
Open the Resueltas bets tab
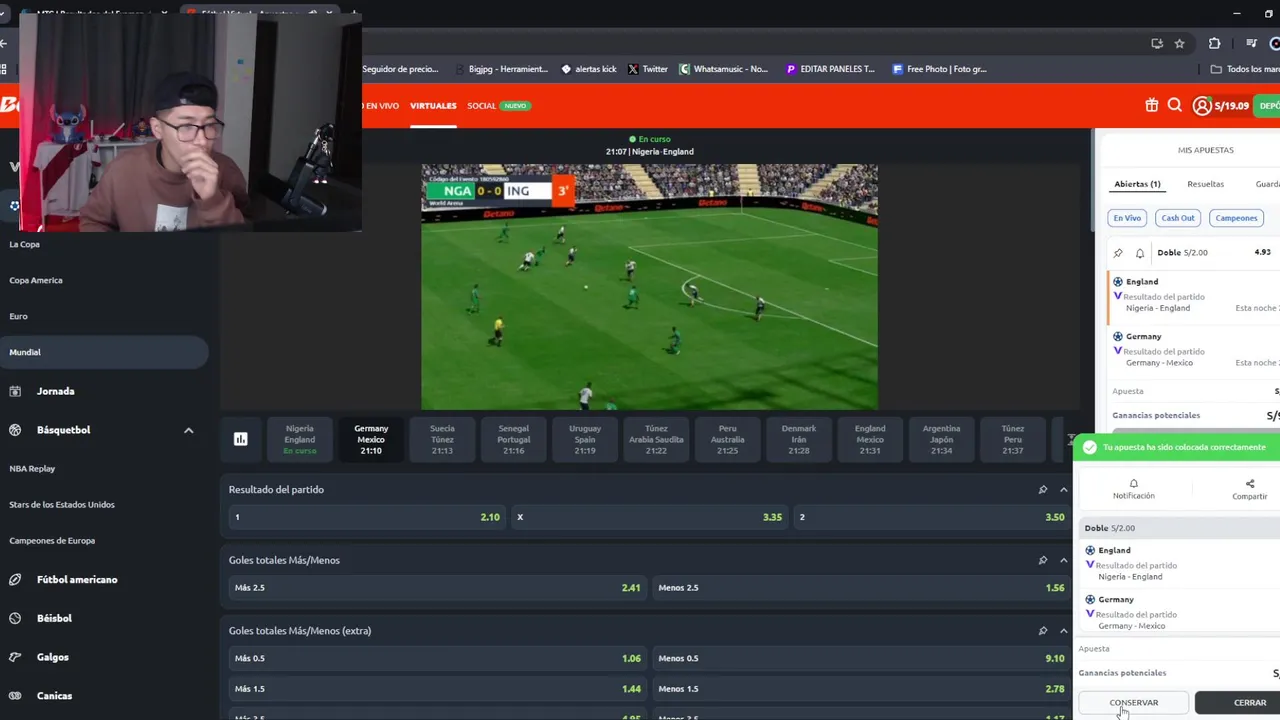point(1205,184)
